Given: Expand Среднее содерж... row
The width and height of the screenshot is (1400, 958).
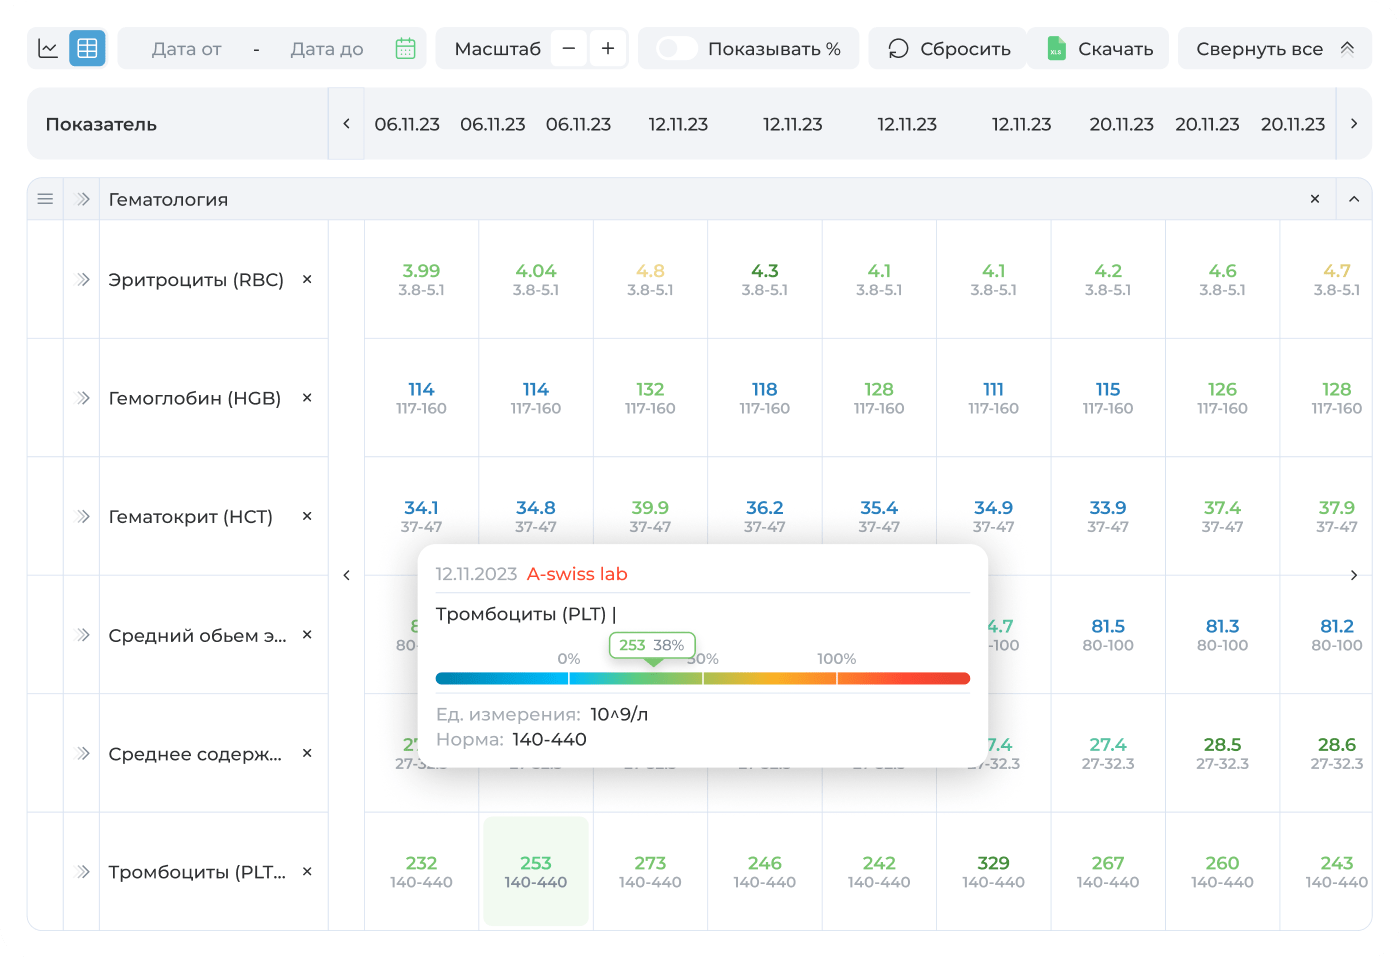Looking at the screenshot, I should [83, 753].
